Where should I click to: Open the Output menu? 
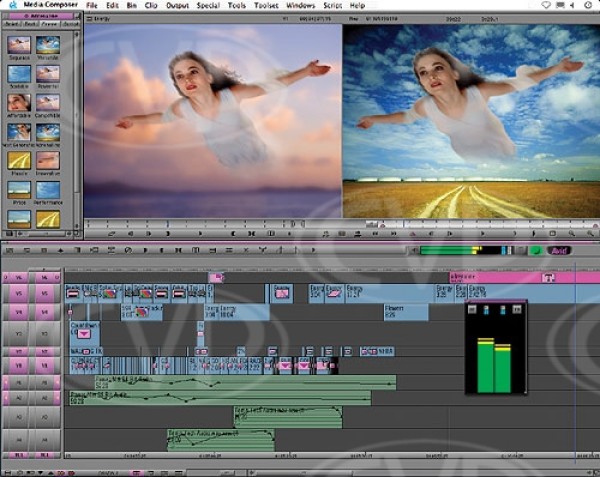pyautogui.click(x=177, y=5)
